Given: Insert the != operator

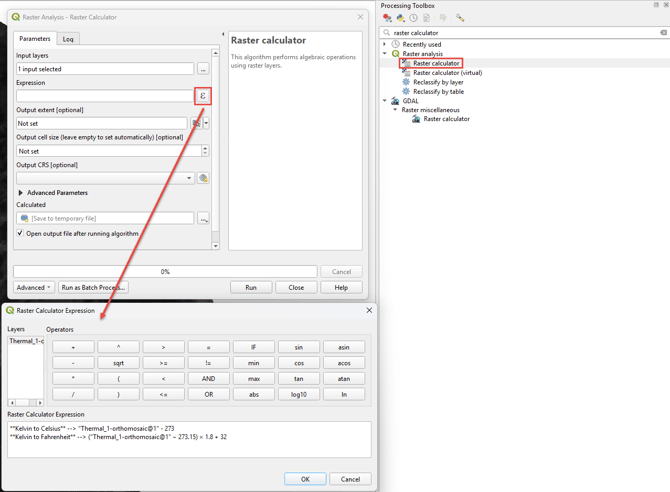Looking at the screenshot, I should click(x=209, y=363).
